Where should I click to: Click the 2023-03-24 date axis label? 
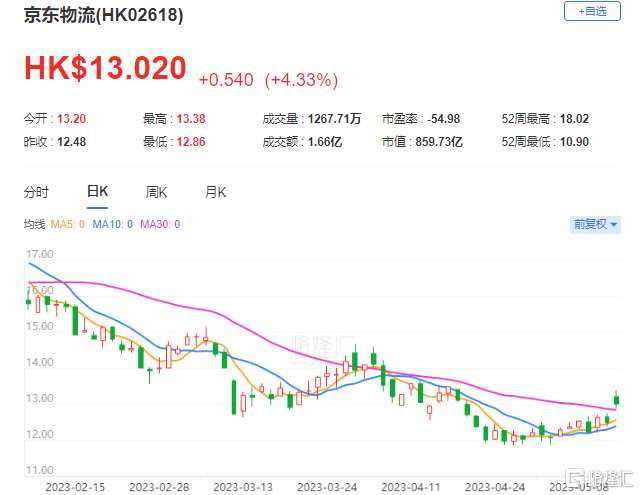pyautogui.click(x=327, y=487)
